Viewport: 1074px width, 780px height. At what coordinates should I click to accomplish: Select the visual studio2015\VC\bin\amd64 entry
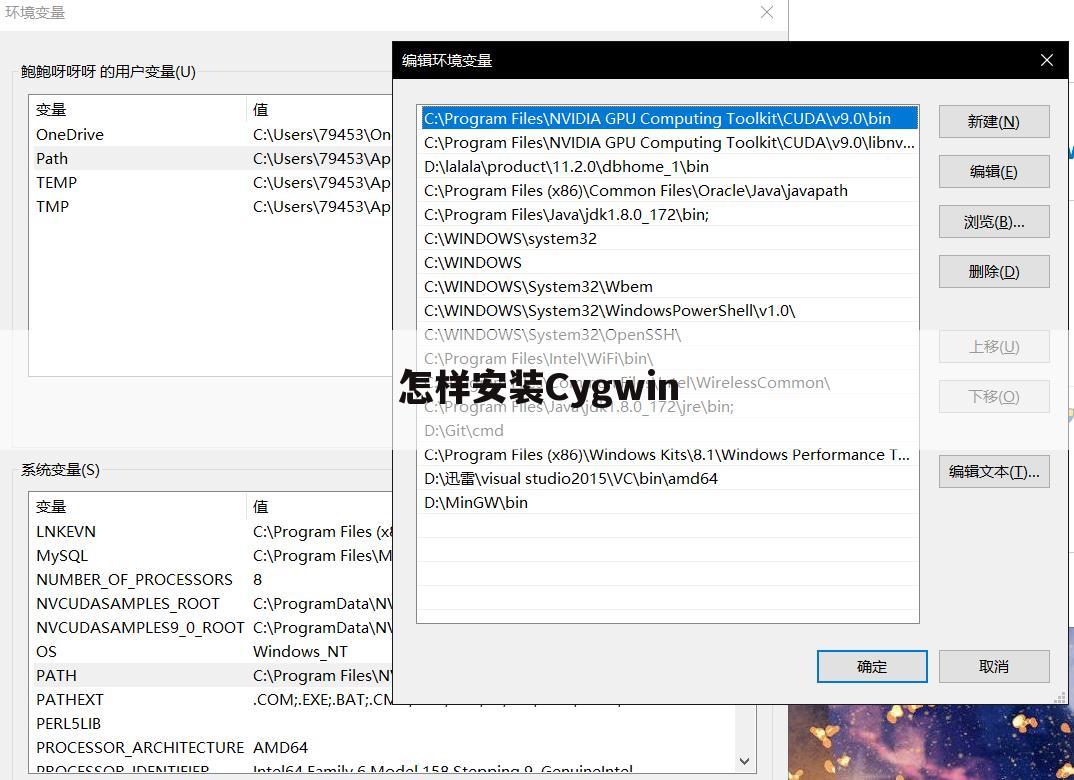(x=669, y=478)
